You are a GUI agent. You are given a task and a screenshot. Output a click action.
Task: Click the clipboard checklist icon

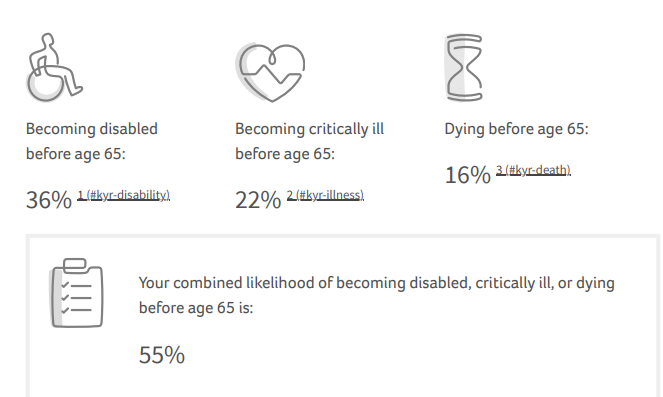77,293
